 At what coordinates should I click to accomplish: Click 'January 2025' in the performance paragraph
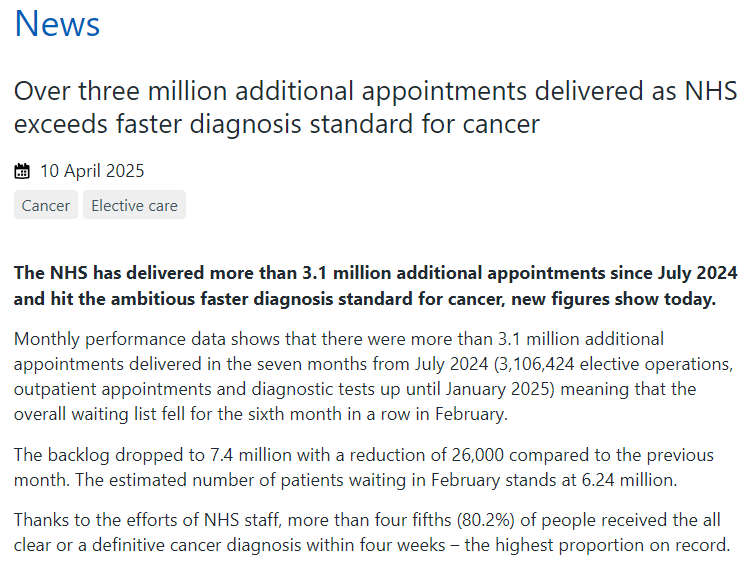[x=497, y=389]
